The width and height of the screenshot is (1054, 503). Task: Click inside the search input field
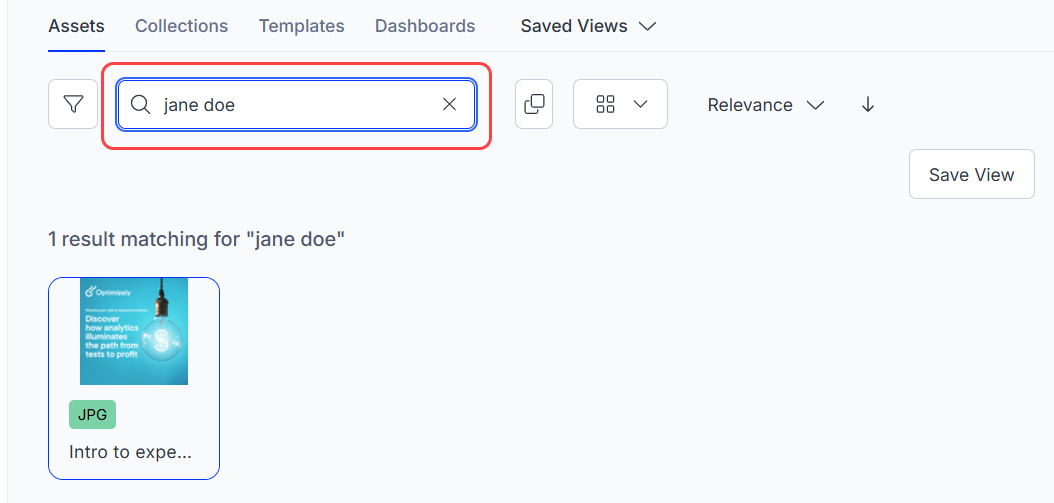click(300, 105)
